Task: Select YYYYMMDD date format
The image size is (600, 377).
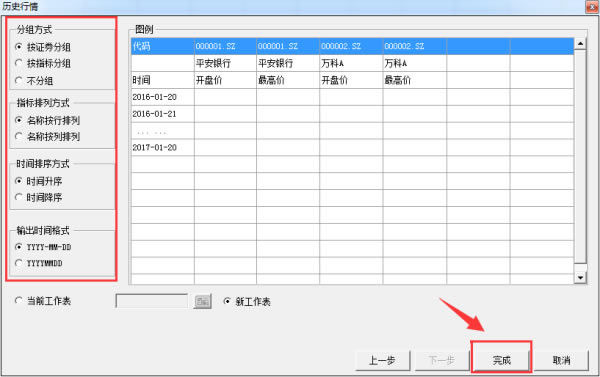Action: coord(38,263)
